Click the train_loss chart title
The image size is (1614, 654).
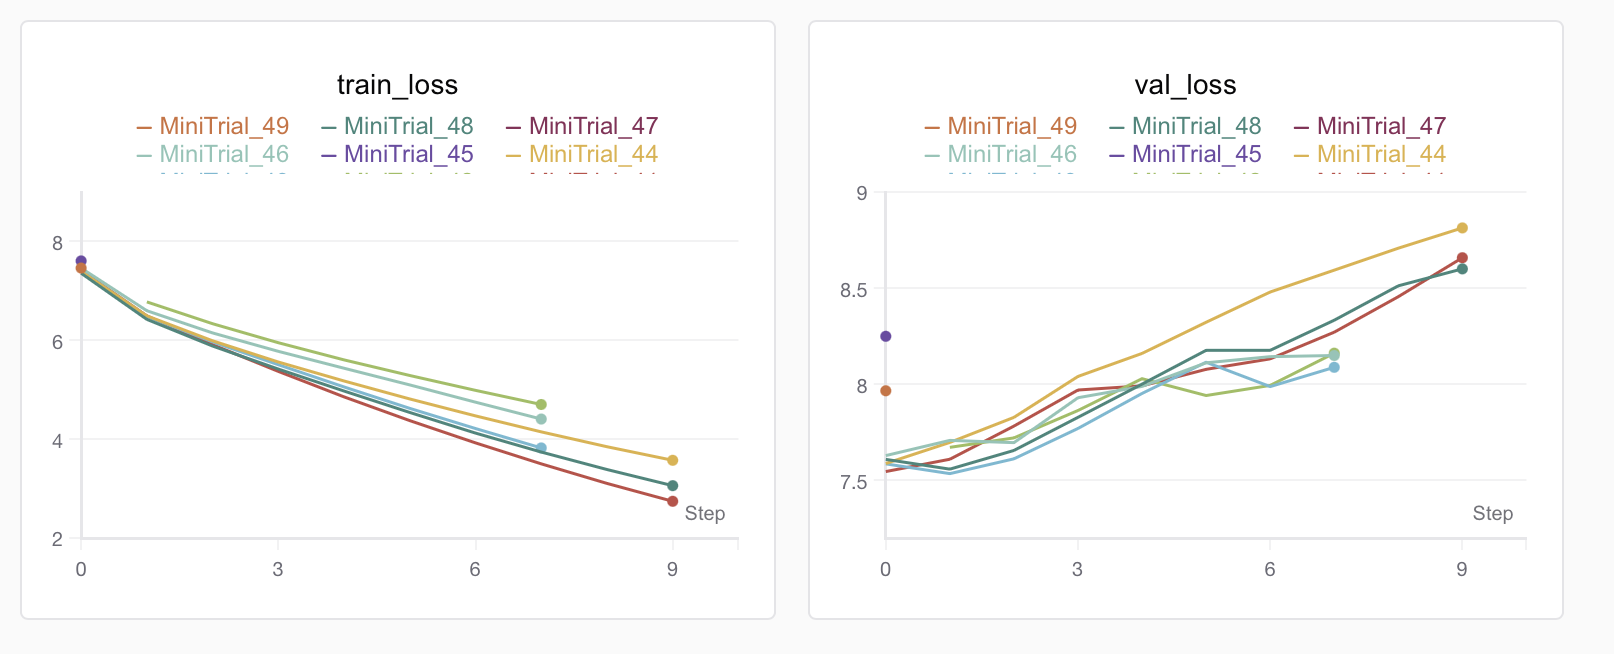[x=397, y=85]
